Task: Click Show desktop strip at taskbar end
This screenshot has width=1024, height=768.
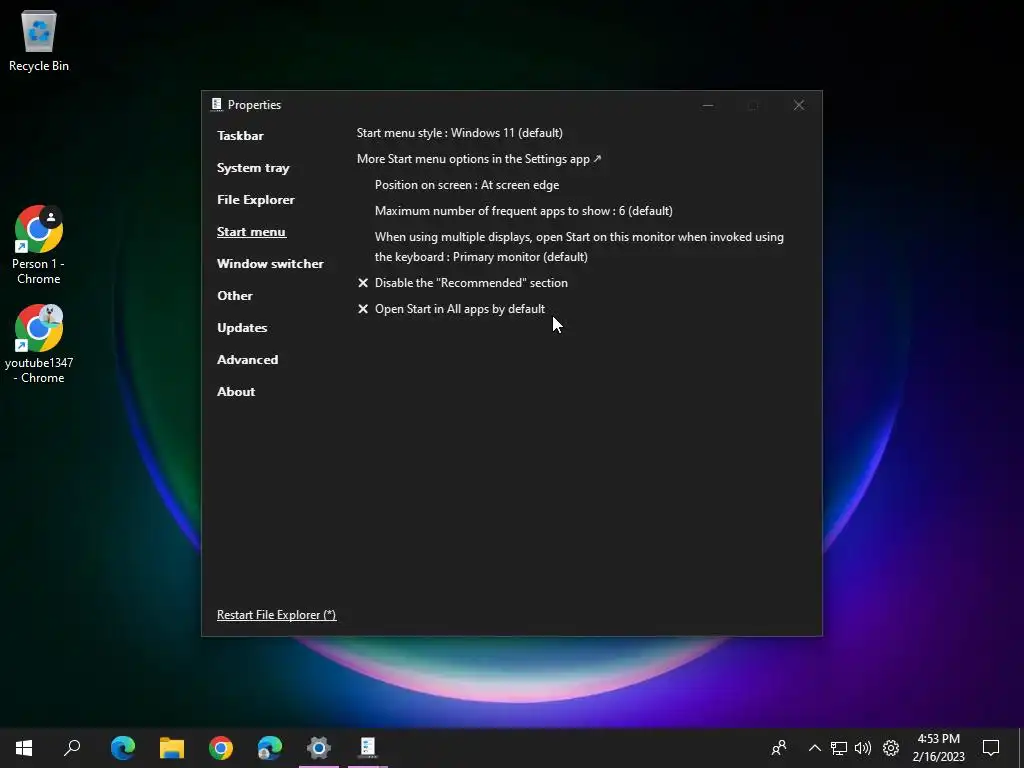Action: (1021, 748)
